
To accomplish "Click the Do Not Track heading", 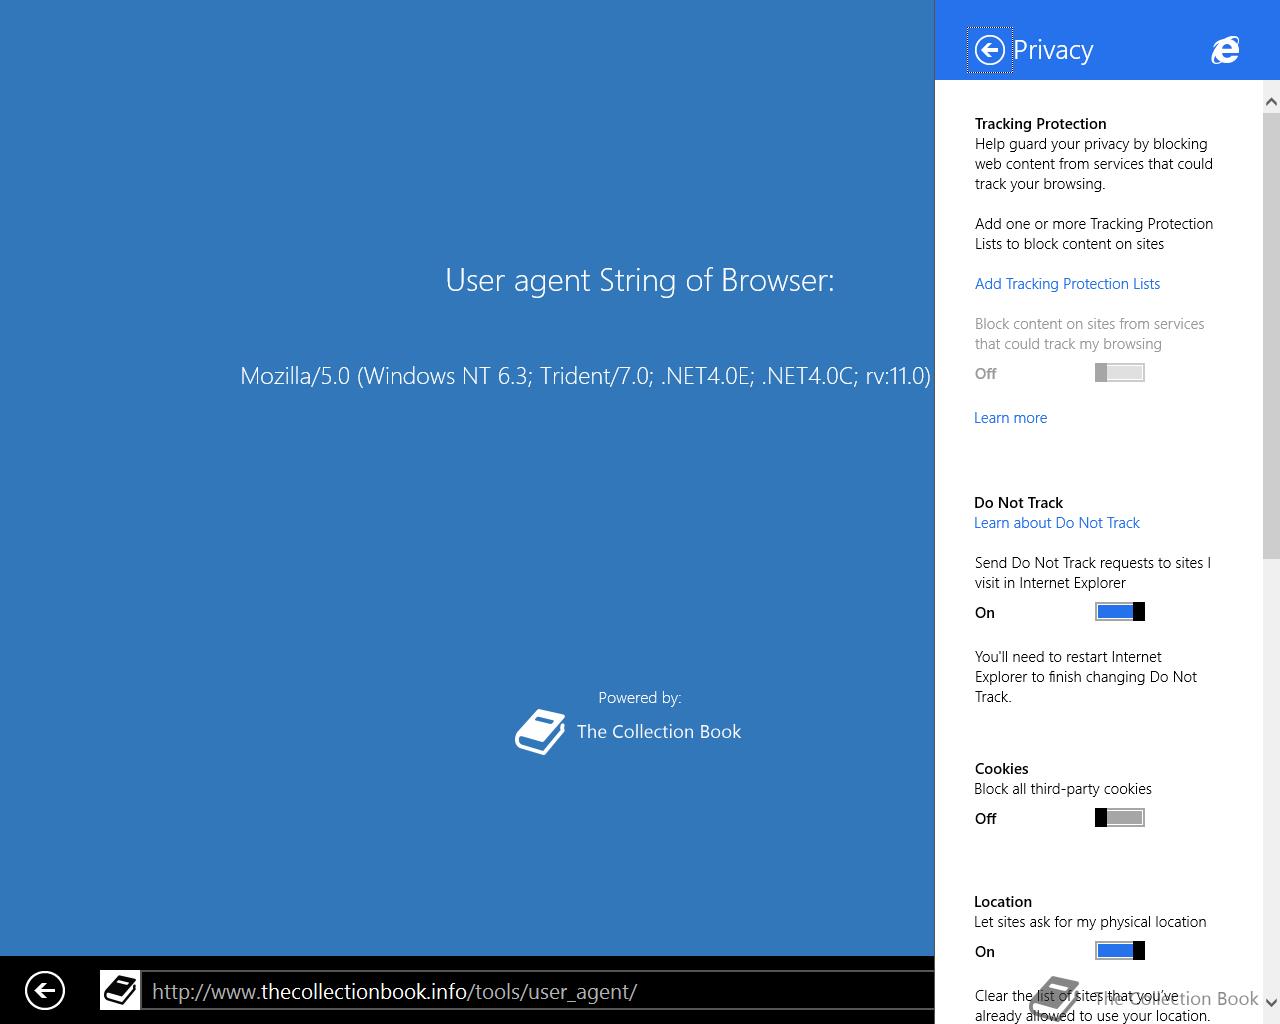I will point(1018,503).
